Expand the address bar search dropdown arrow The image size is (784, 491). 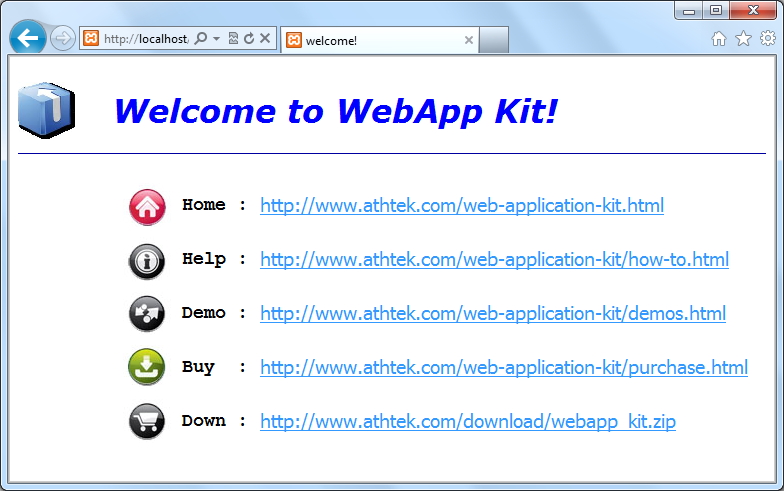pyautogui.click(x=217, y=39)
